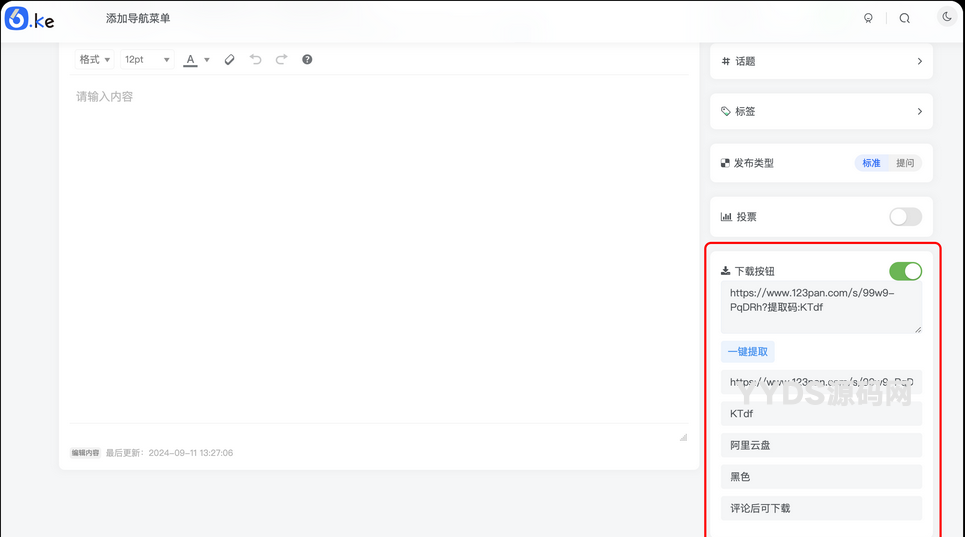Open the 添加导航菜单 menu item
Viewport: 965px width, 537px height.
[x=138, y=19]
